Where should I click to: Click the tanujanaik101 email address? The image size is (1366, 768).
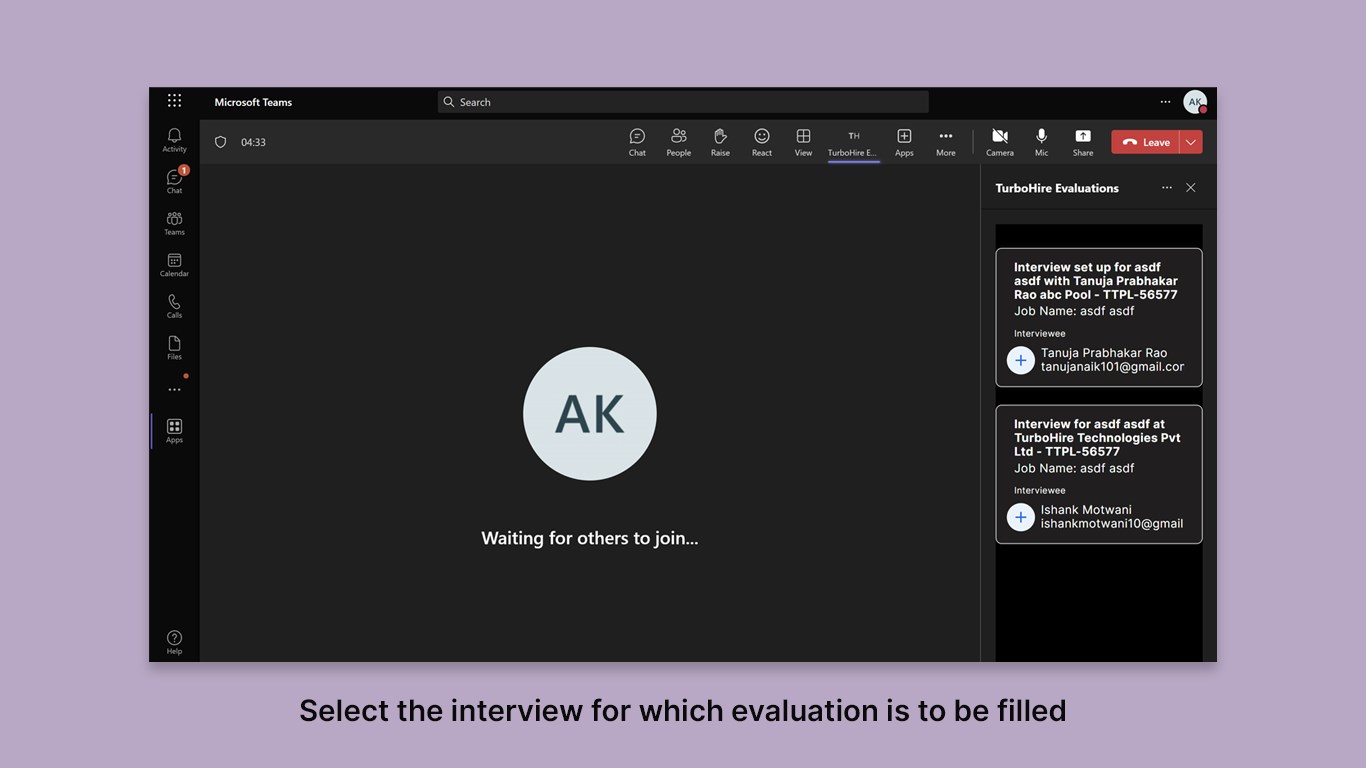1112,367
